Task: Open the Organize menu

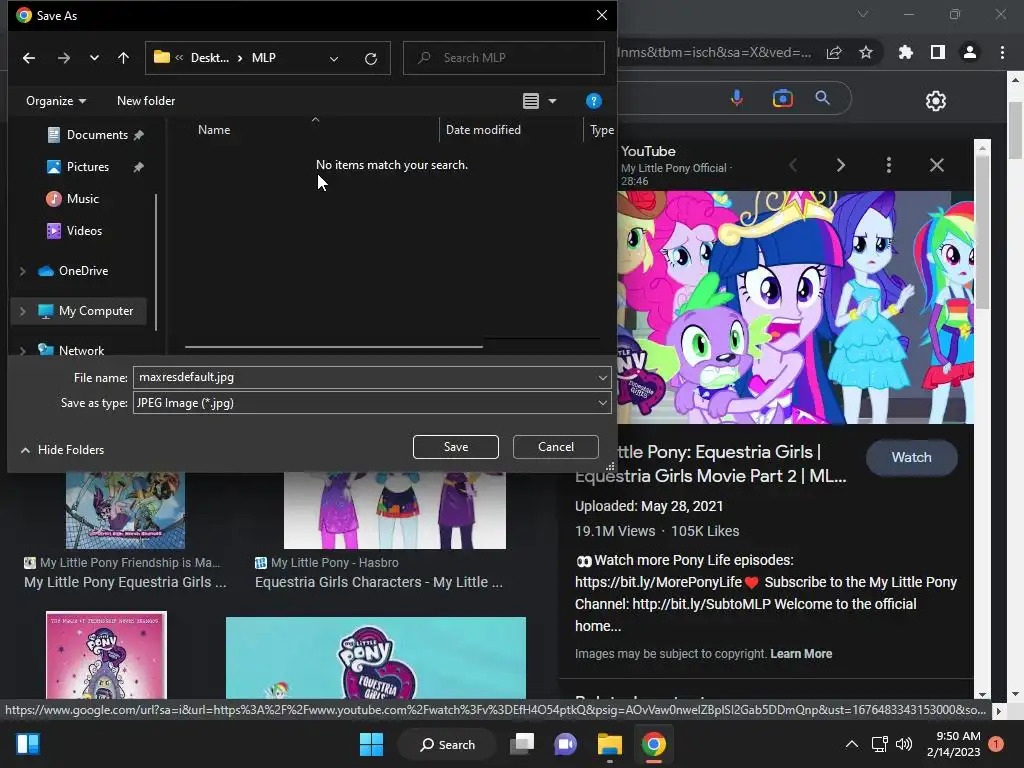Action: tap(56, 101)
